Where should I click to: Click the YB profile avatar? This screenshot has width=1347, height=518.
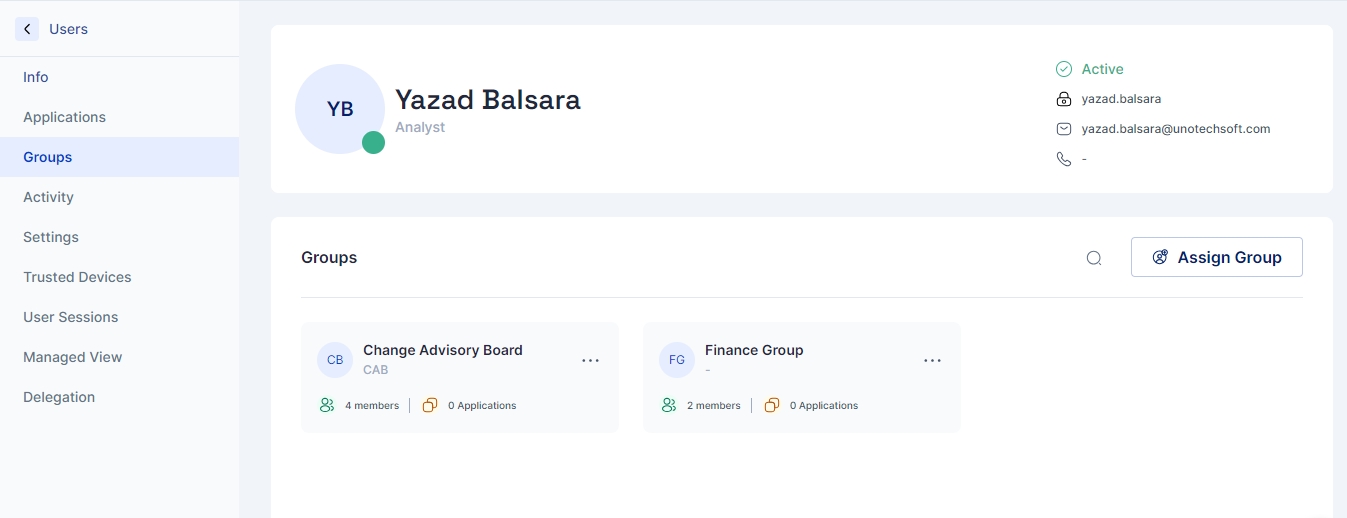click(x=340, y=109)
